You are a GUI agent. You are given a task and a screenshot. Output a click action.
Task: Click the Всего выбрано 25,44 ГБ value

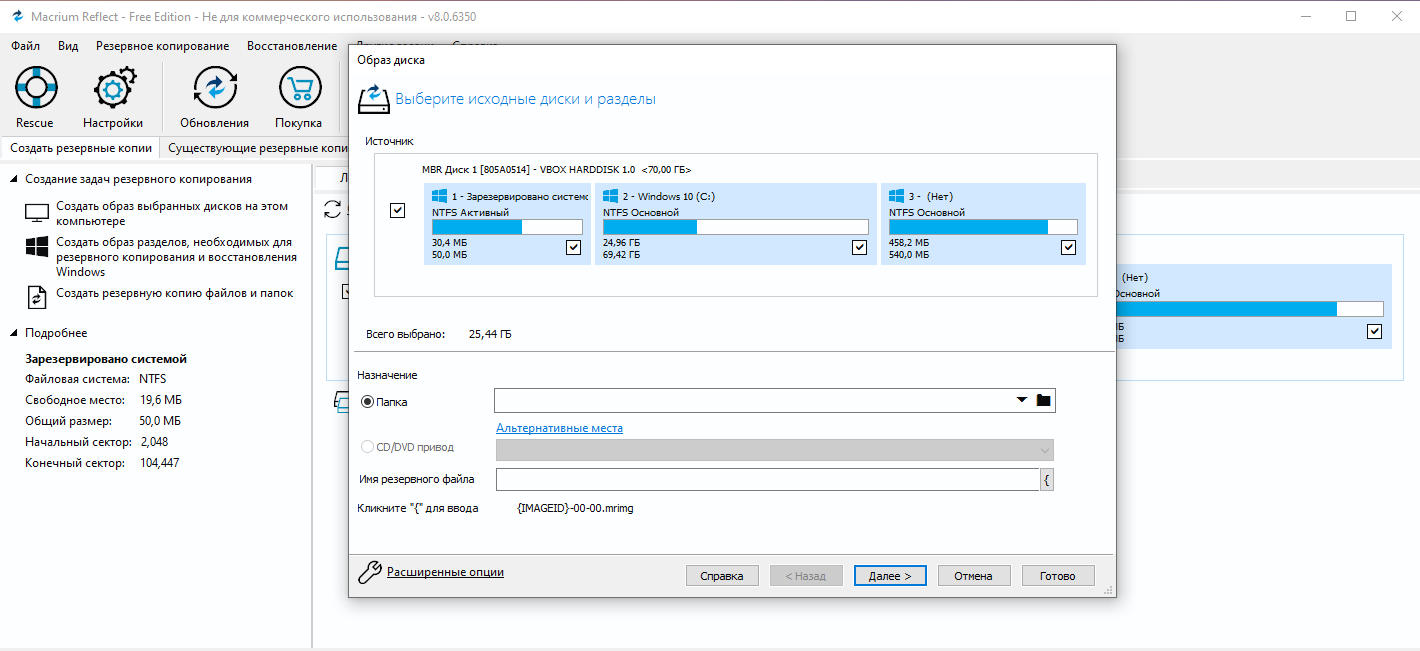[x=490, y=334]
